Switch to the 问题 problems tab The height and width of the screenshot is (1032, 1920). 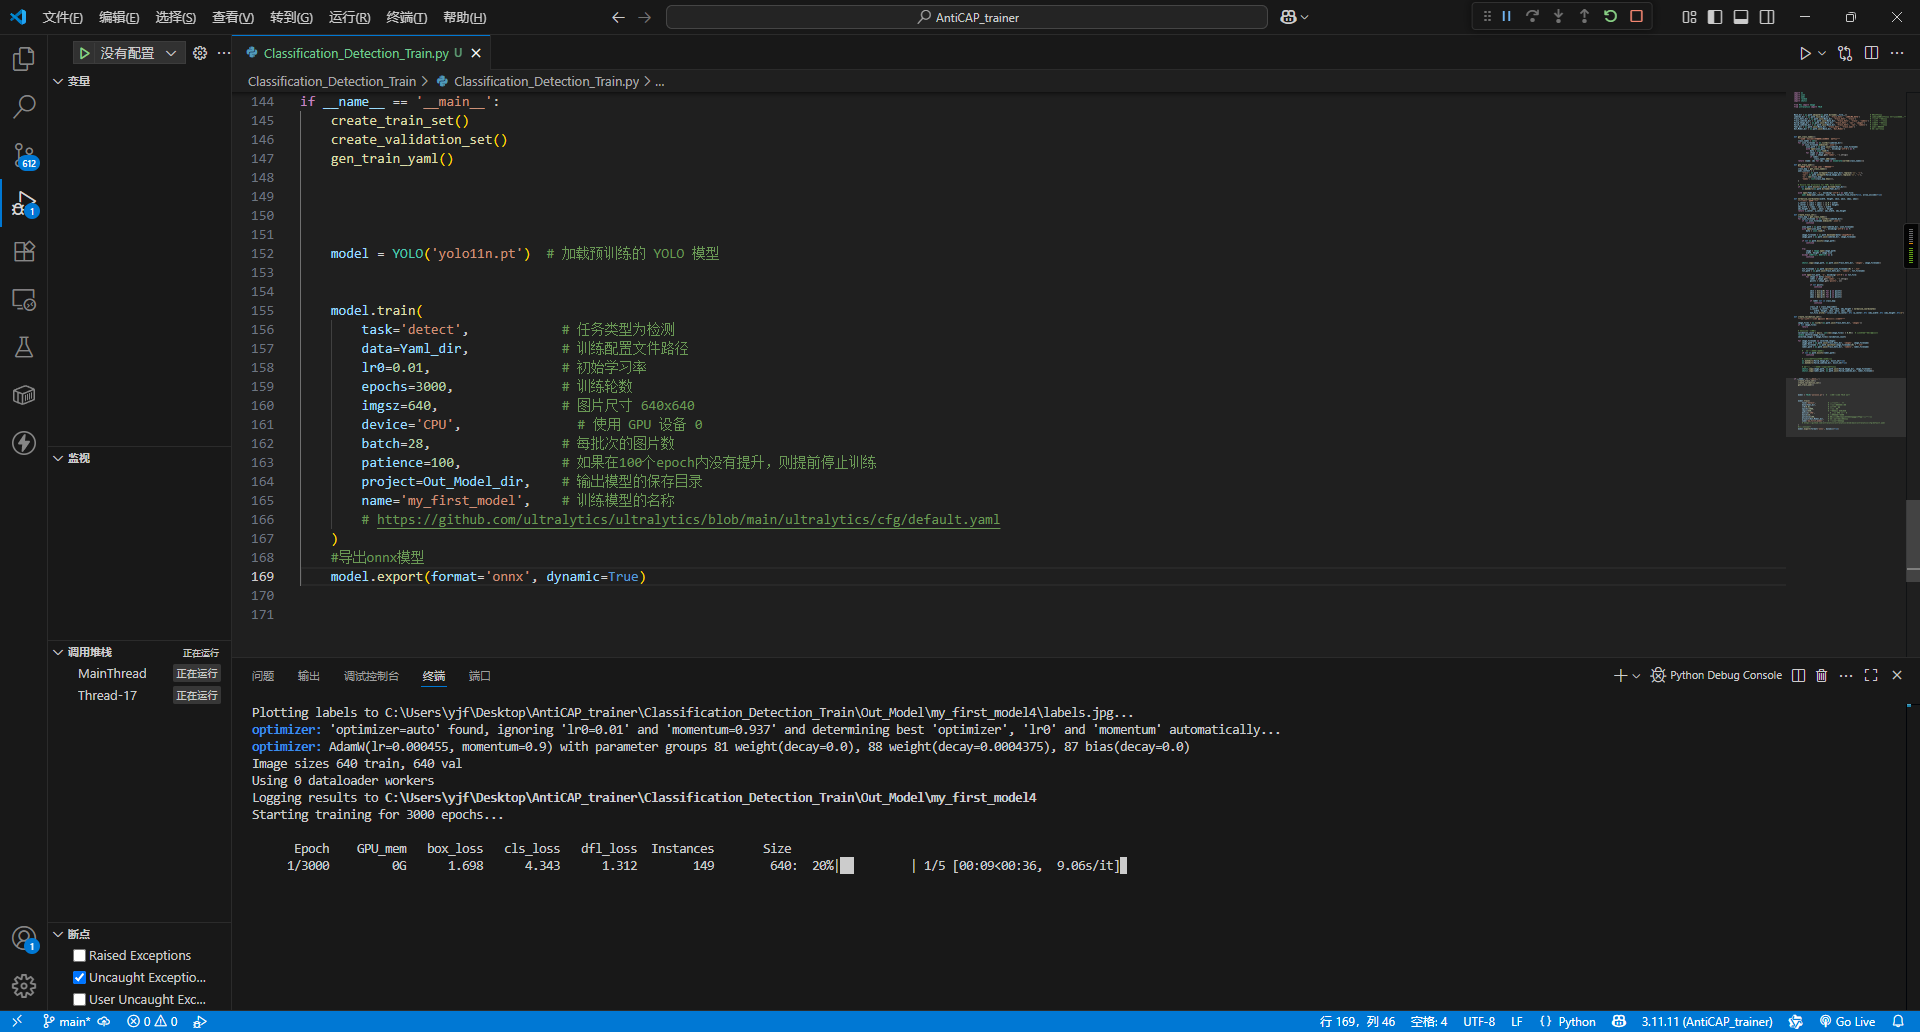point(263,676)
